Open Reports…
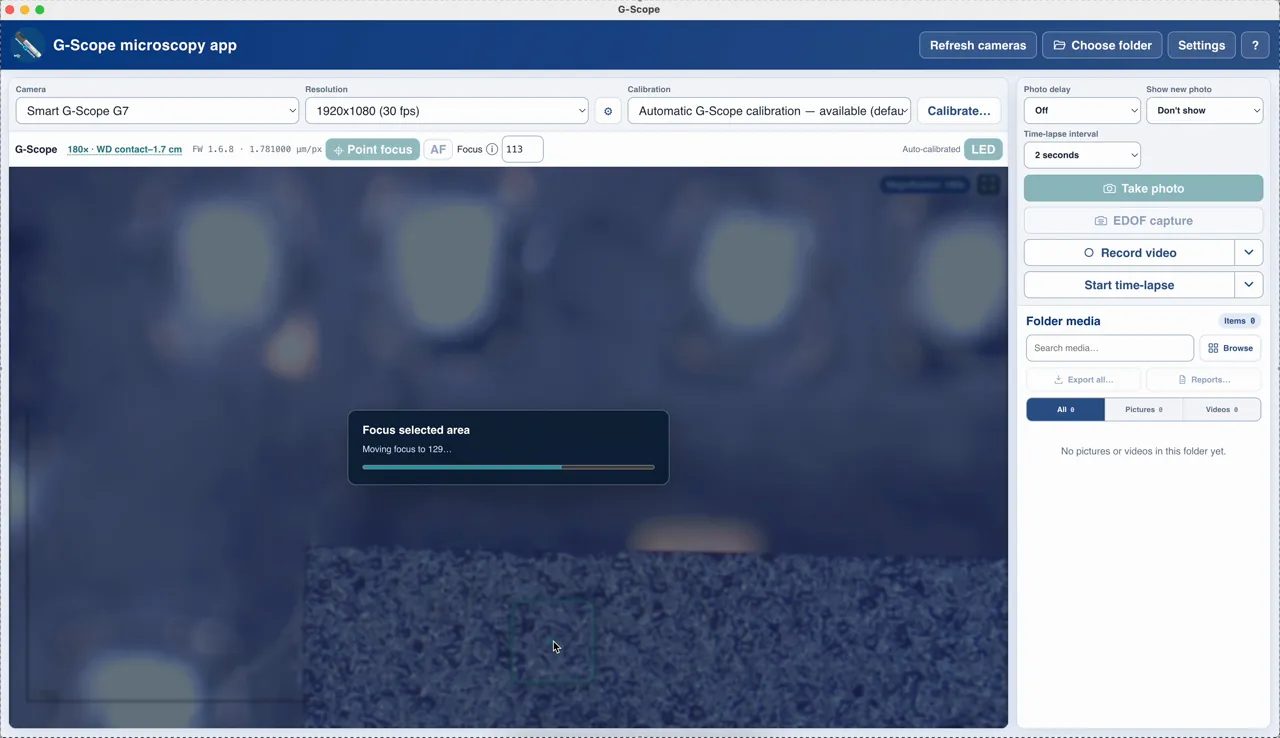The width and height of the screenshot is (1280, 738). [x=1204, y=380]
